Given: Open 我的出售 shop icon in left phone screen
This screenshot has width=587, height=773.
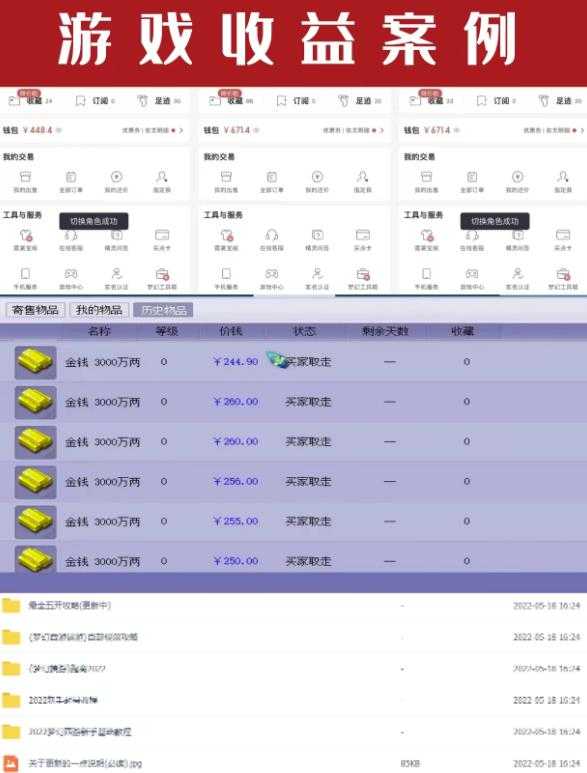Looking at the screenshot, I should click(x=25, y=176).
